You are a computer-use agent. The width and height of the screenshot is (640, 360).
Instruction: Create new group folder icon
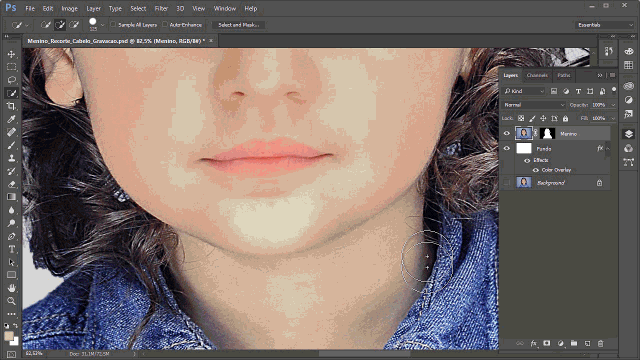574,344
